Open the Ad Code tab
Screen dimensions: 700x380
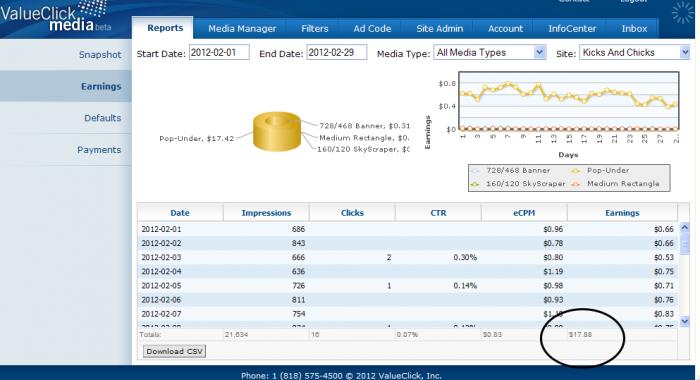(372, 29)
